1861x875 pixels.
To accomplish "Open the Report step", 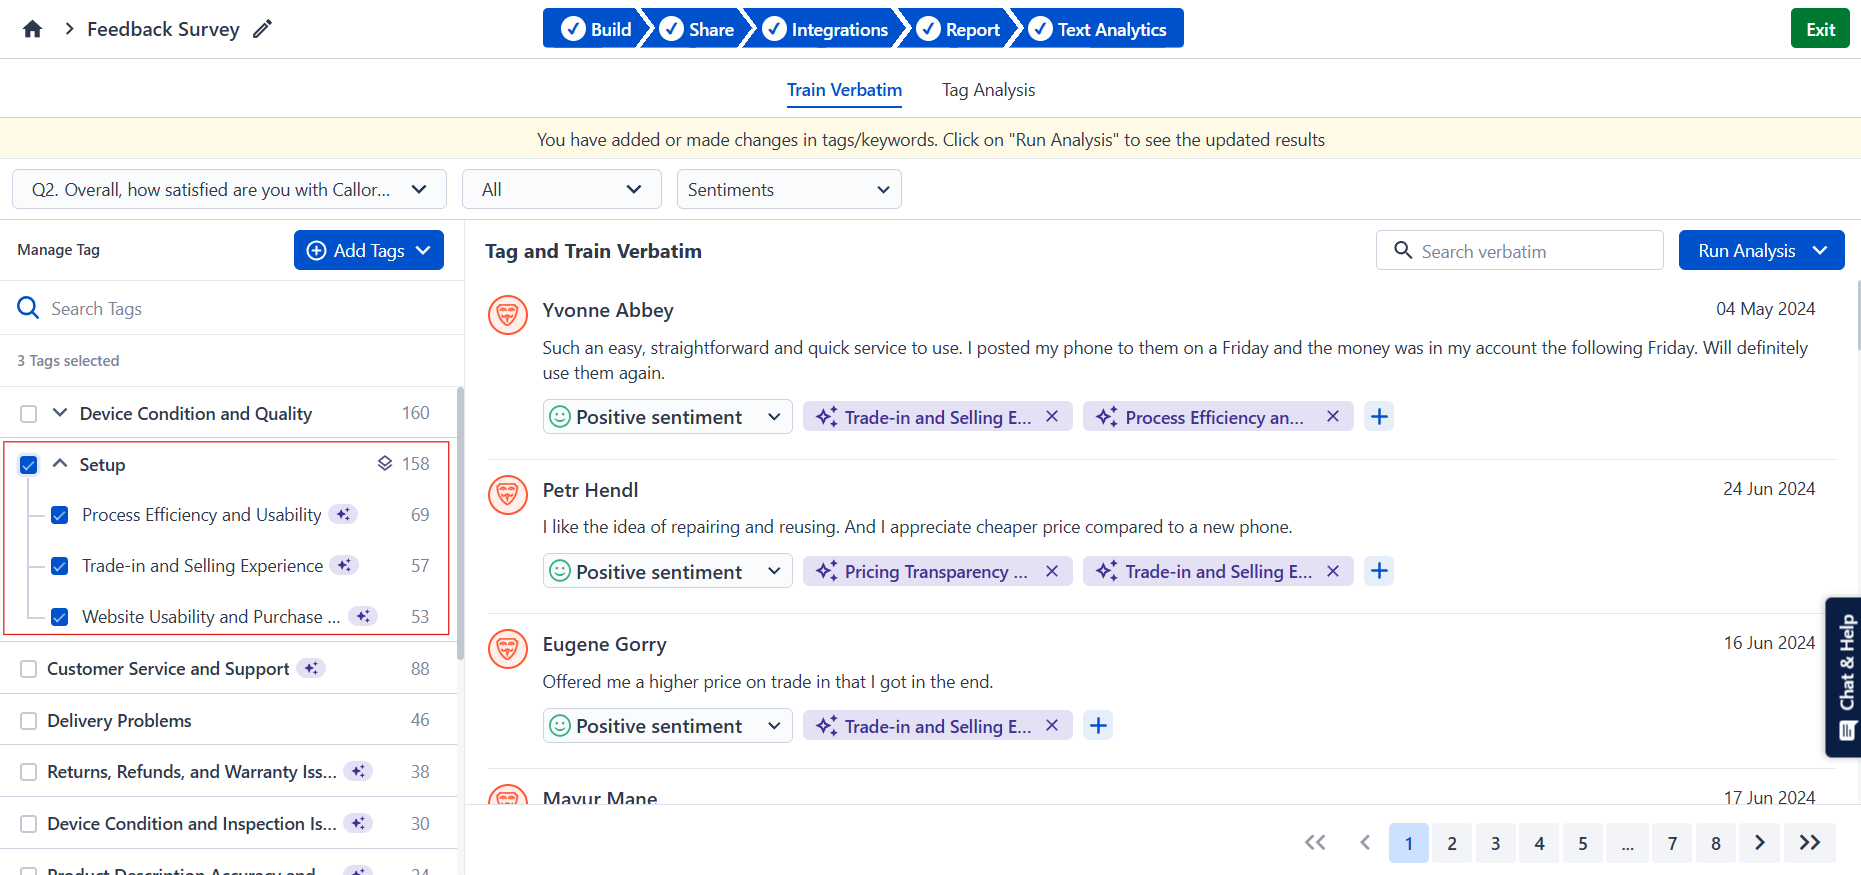I will pos(958,29).
